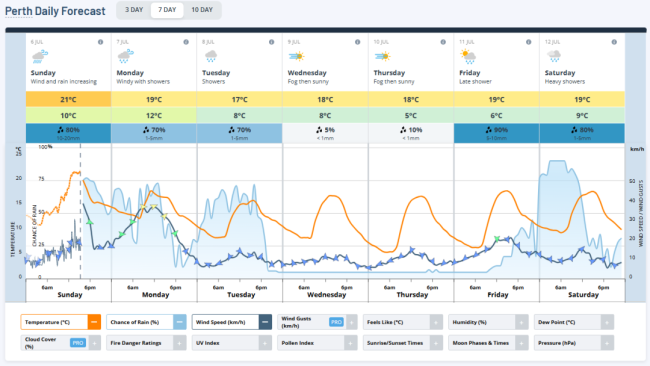The width and height of the screenshot is (650, 366).
Task: Disable the Wind Speed (km/h) graph layer
Action: click(x=265, y=322)
